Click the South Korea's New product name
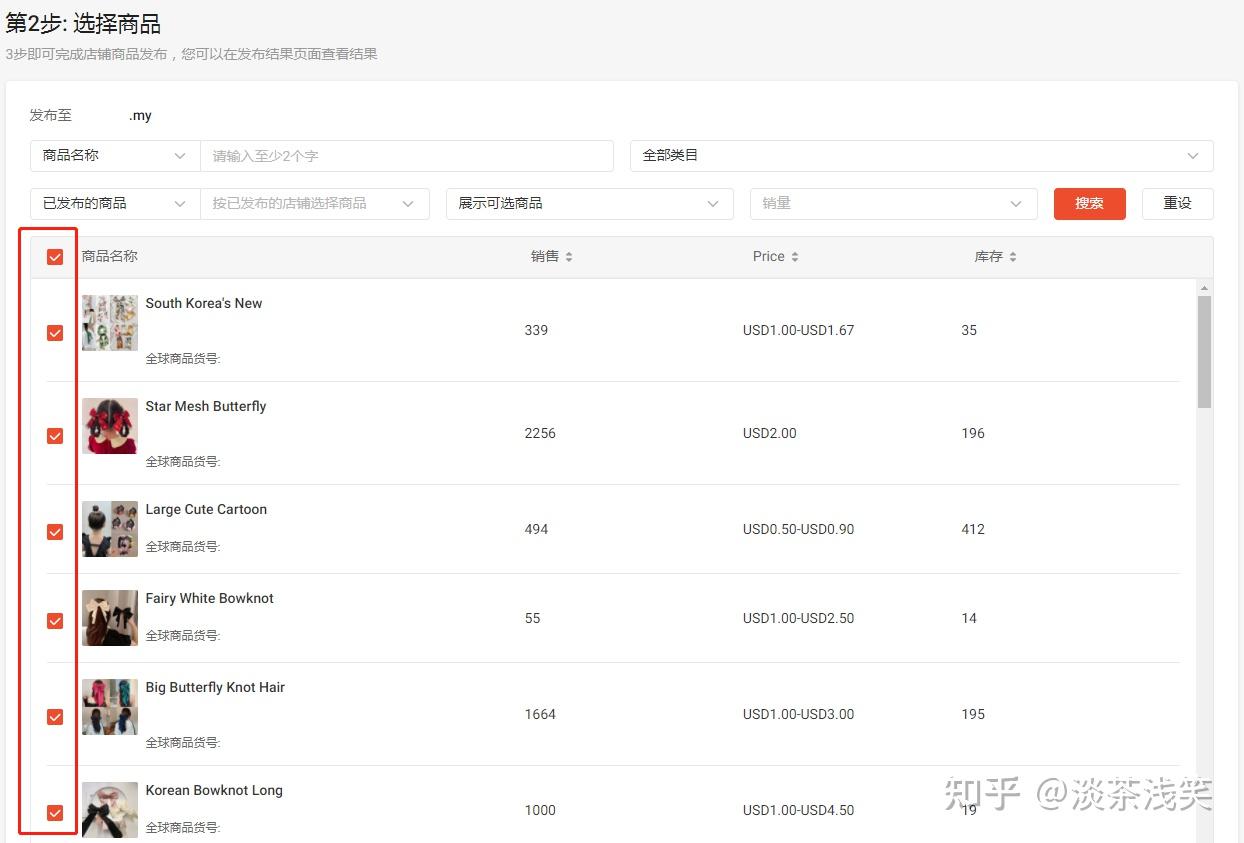 click(x=204, y=304)
